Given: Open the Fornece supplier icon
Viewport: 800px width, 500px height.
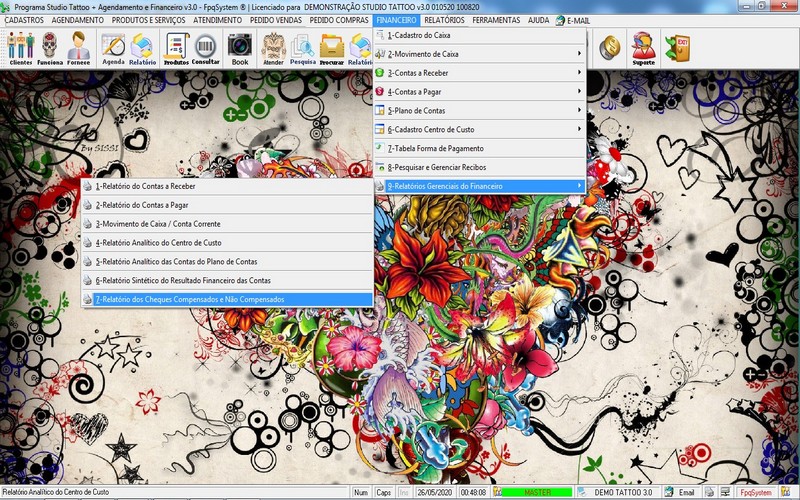Looking at the screenshot, I should 78,48.
